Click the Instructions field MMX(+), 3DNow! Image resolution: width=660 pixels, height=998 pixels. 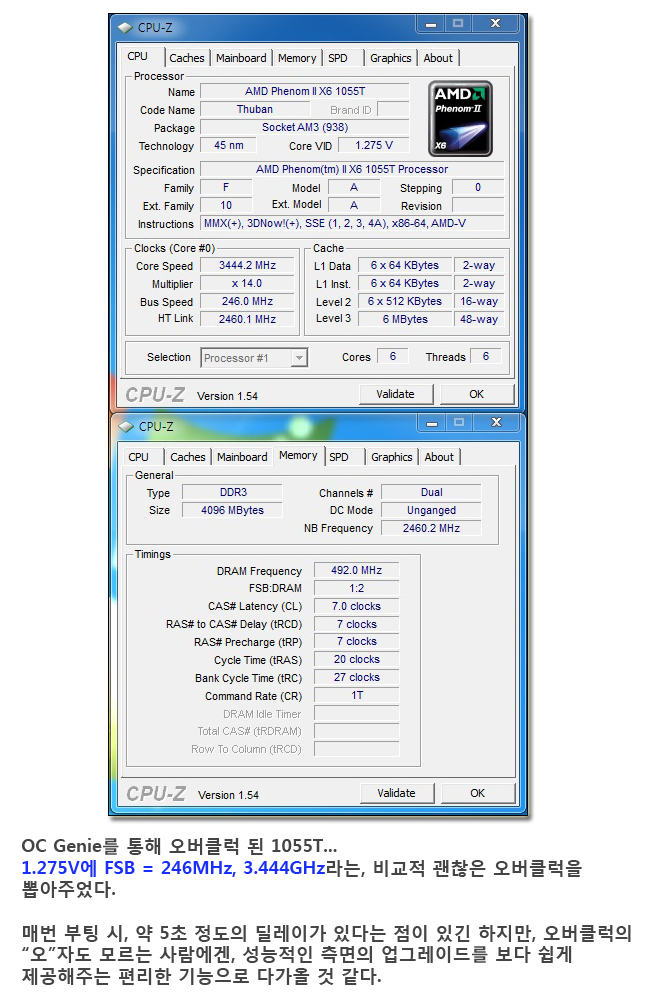pyautogui.click(x=352, y=223)
